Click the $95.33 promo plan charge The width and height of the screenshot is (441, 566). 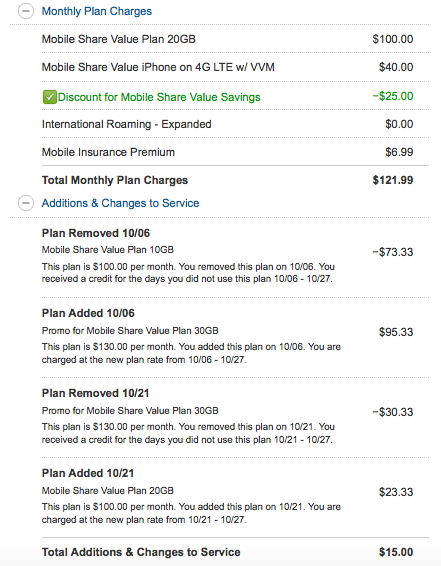pos(396,332)
